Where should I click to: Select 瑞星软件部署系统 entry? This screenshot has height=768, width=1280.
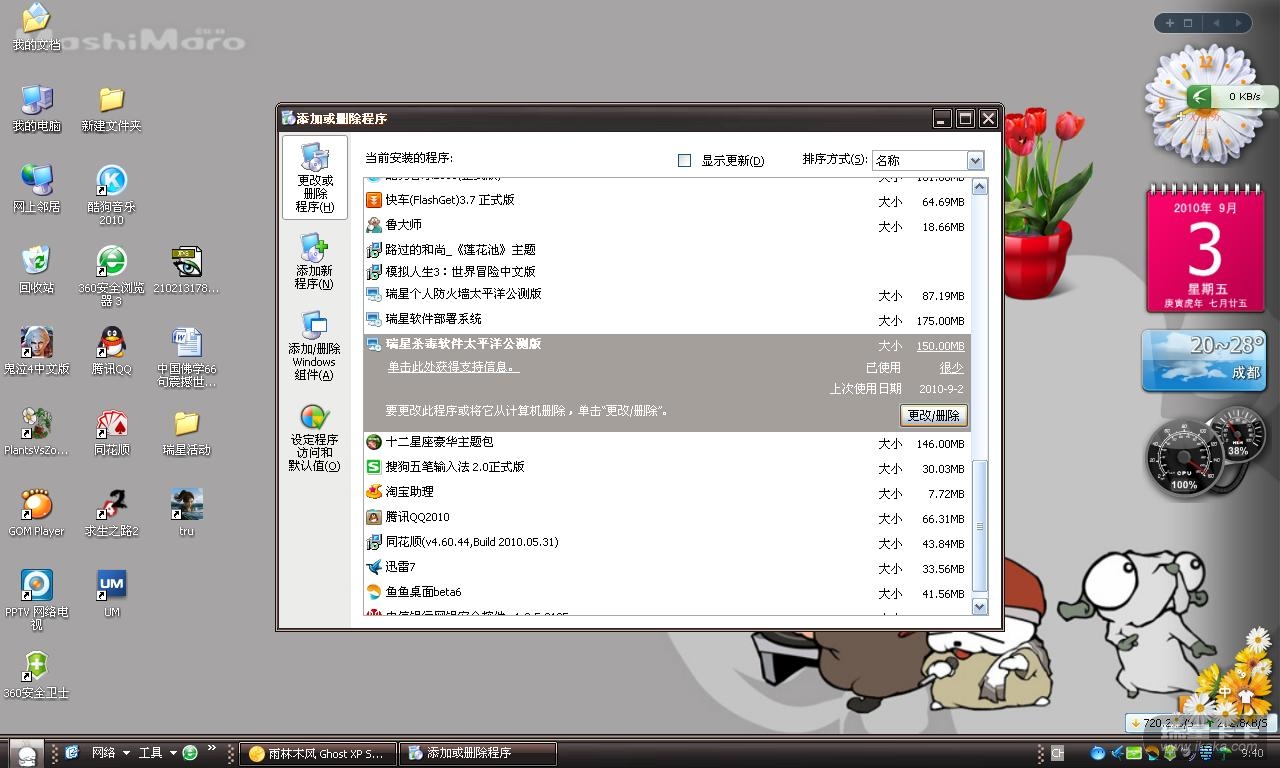coord(667,320)
